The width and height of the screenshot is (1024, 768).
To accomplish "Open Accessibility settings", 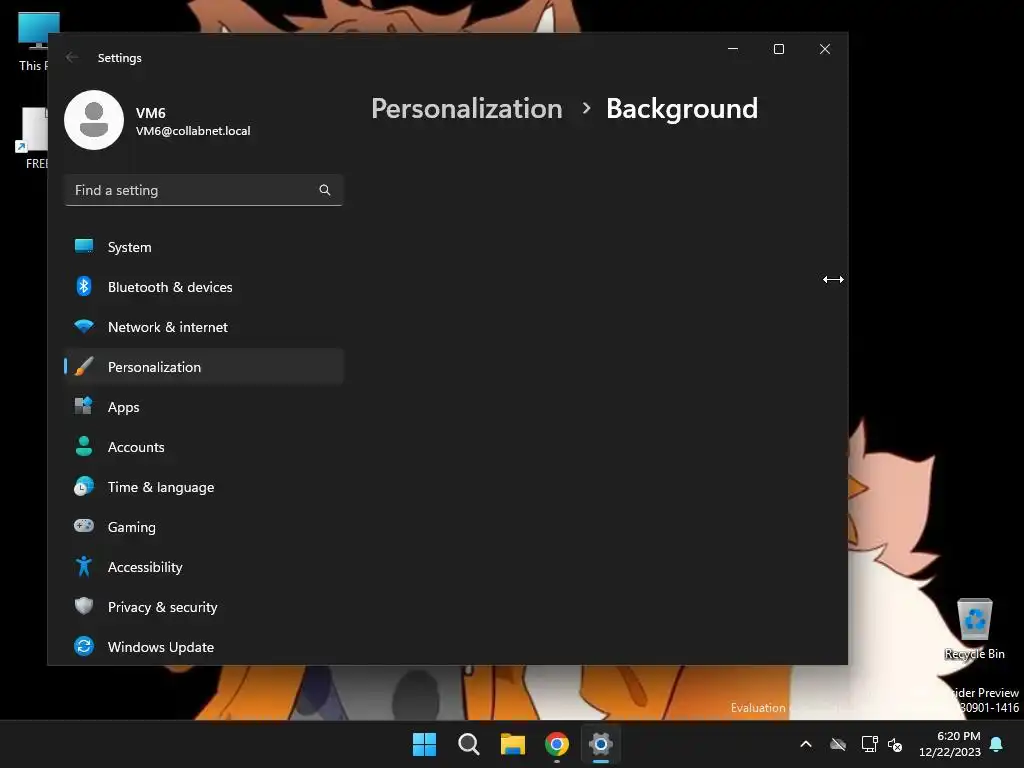I will [204, 567].
